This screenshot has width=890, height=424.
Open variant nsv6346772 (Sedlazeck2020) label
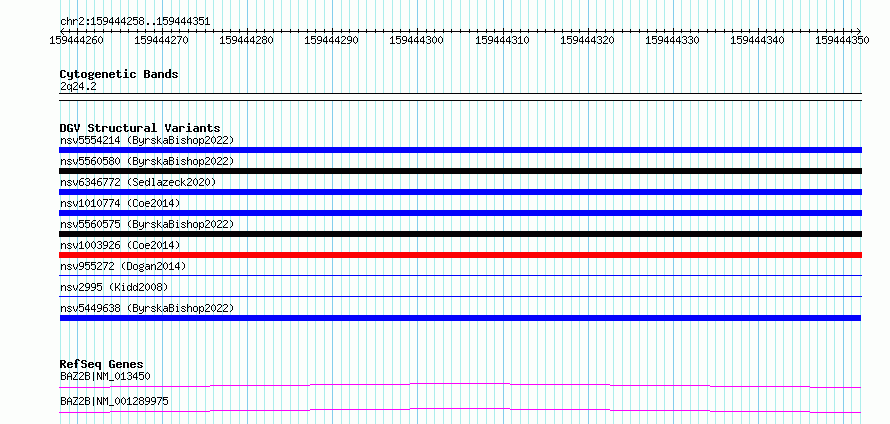[x=138, y=182]
